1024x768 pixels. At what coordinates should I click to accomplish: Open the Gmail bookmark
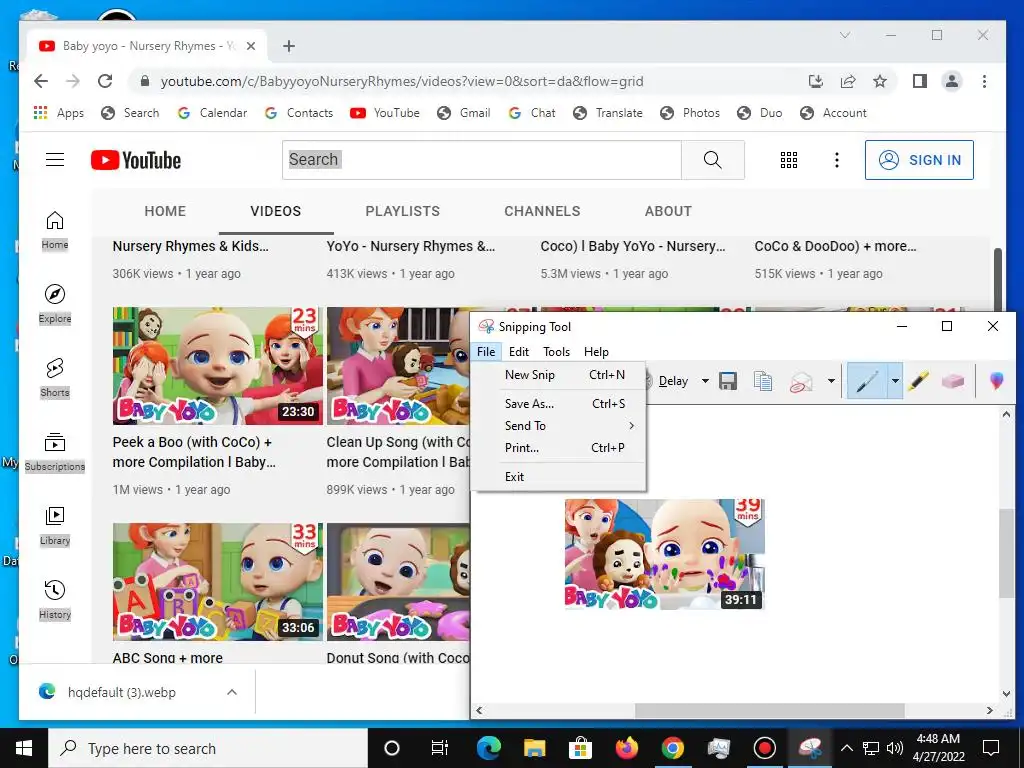[x=464, y=113]
